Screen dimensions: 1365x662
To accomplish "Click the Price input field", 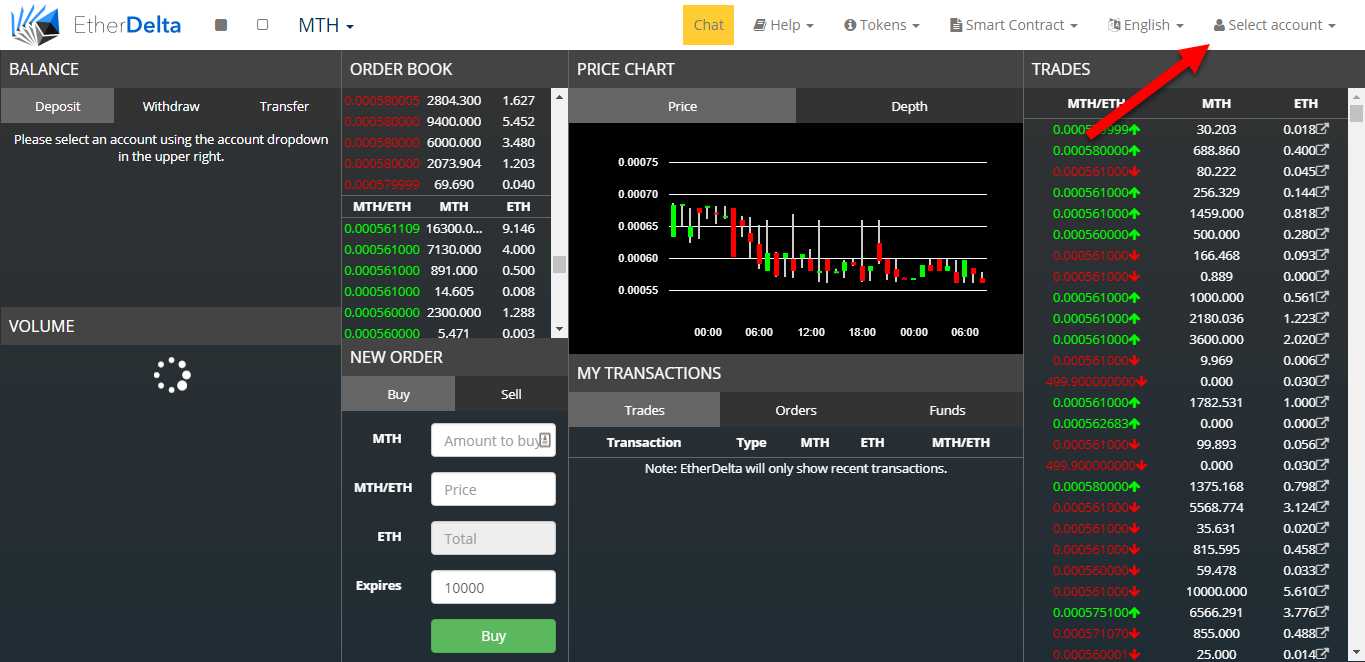I will coord(493,489).
